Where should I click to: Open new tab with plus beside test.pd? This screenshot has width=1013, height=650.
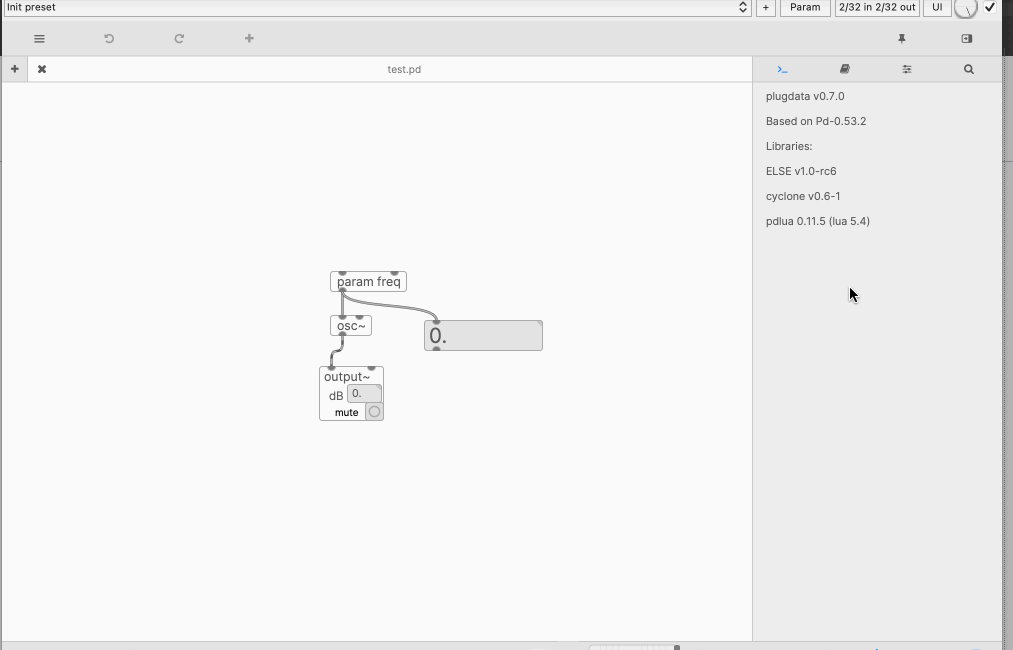(x=14, y=69)
